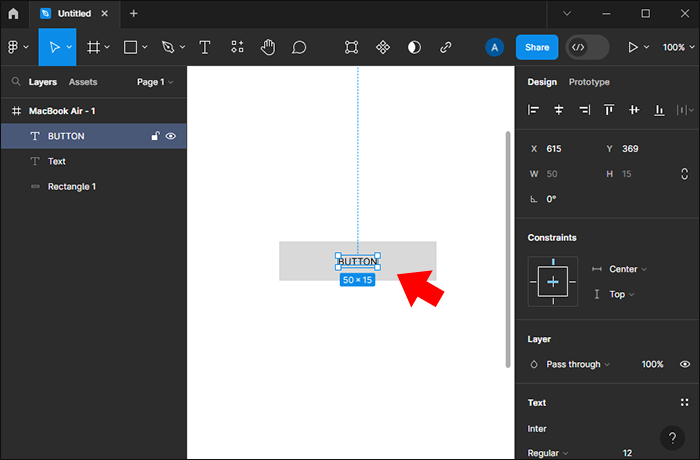Click the Create link icon

click(x=446, y=47)
